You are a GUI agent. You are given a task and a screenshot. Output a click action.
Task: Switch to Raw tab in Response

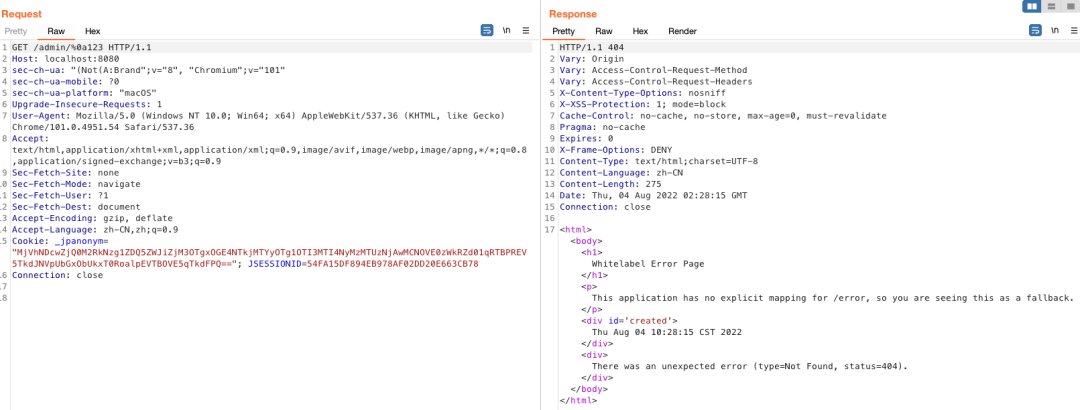(x=603, y=32)
